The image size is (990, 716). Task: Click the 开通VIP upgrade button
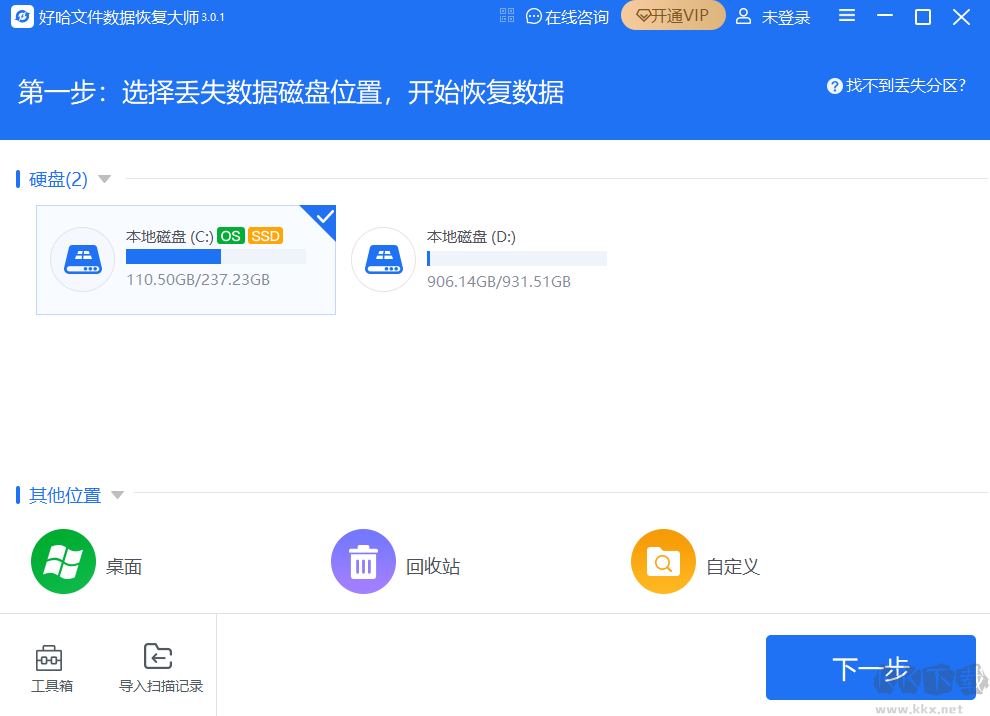673,15
